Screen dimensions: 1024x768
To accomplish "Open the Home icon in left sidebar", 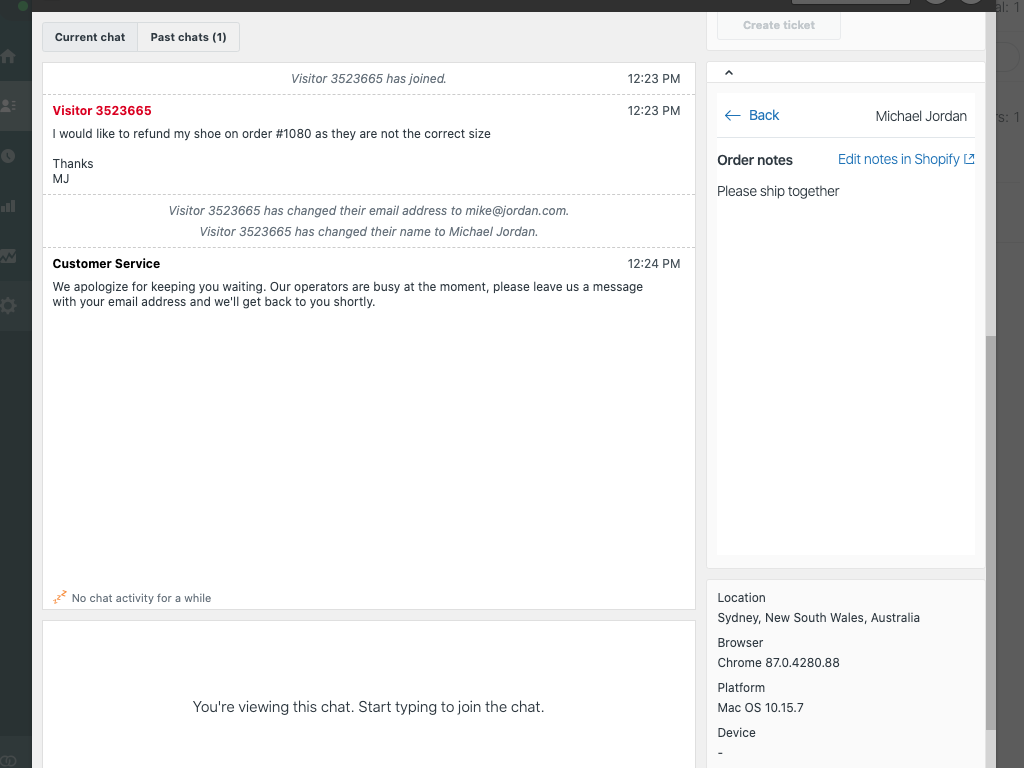I will pyautogui.click(x=9, y=57).
